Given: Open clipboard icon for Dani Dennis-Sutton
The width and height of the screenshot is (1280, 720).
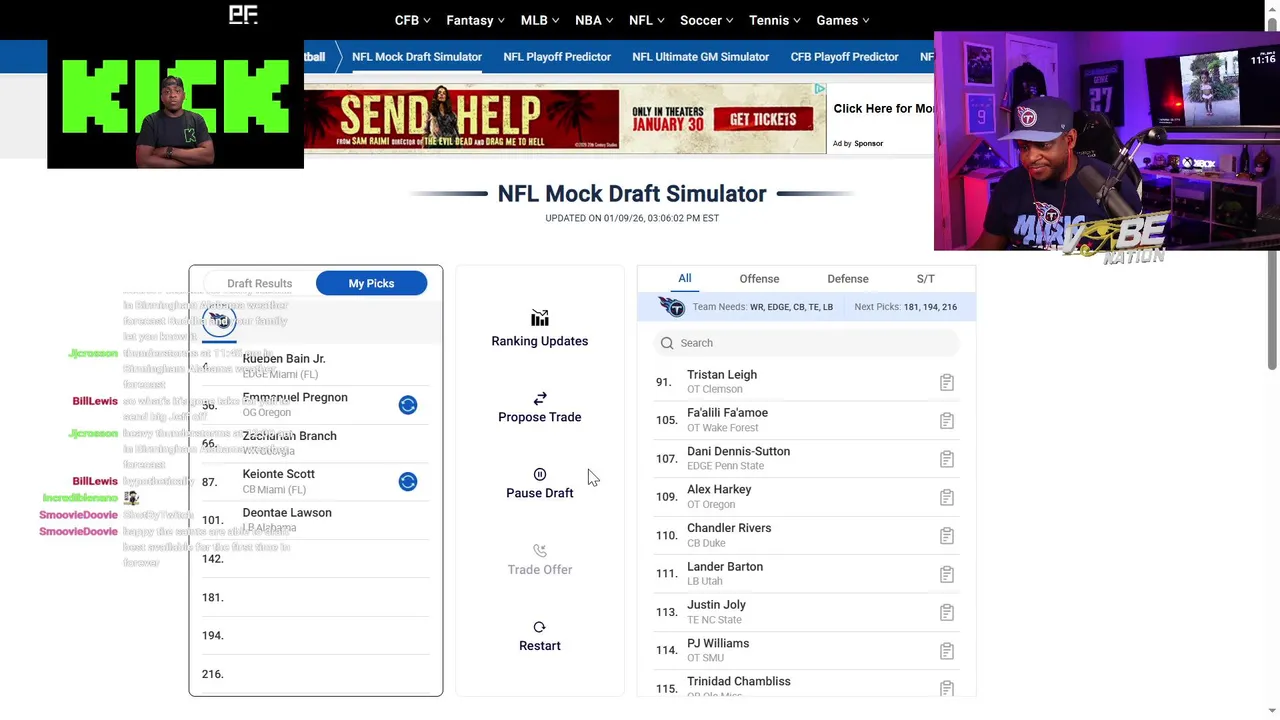Looking at the screenshot, I should (947, 459).
